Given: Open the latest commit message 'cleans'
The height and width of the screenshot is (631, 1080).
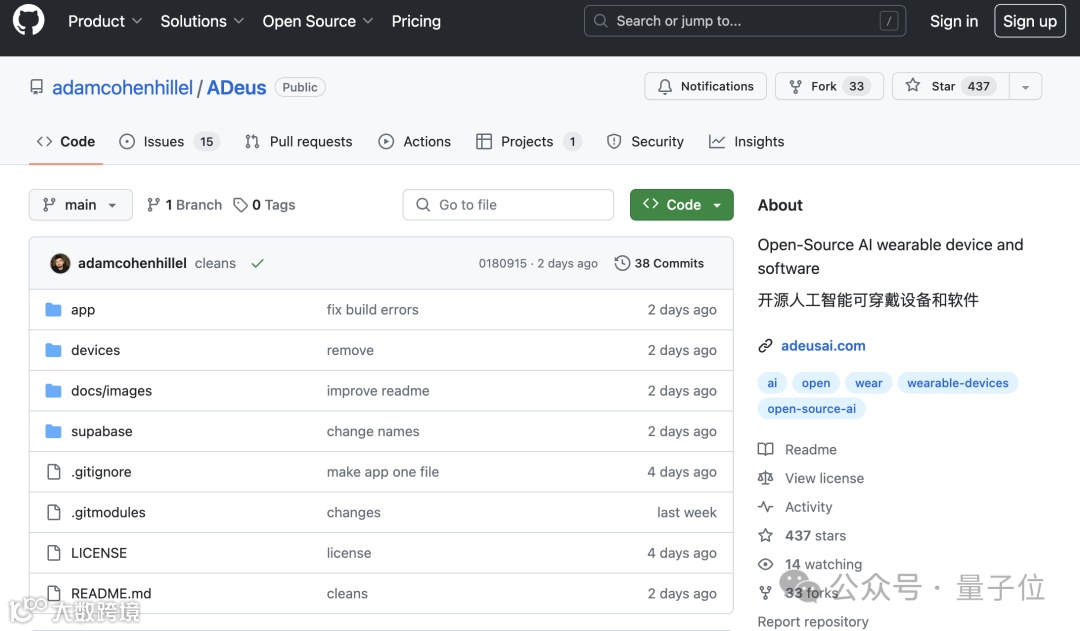Looking at the screenshot, I should [215, 263].
